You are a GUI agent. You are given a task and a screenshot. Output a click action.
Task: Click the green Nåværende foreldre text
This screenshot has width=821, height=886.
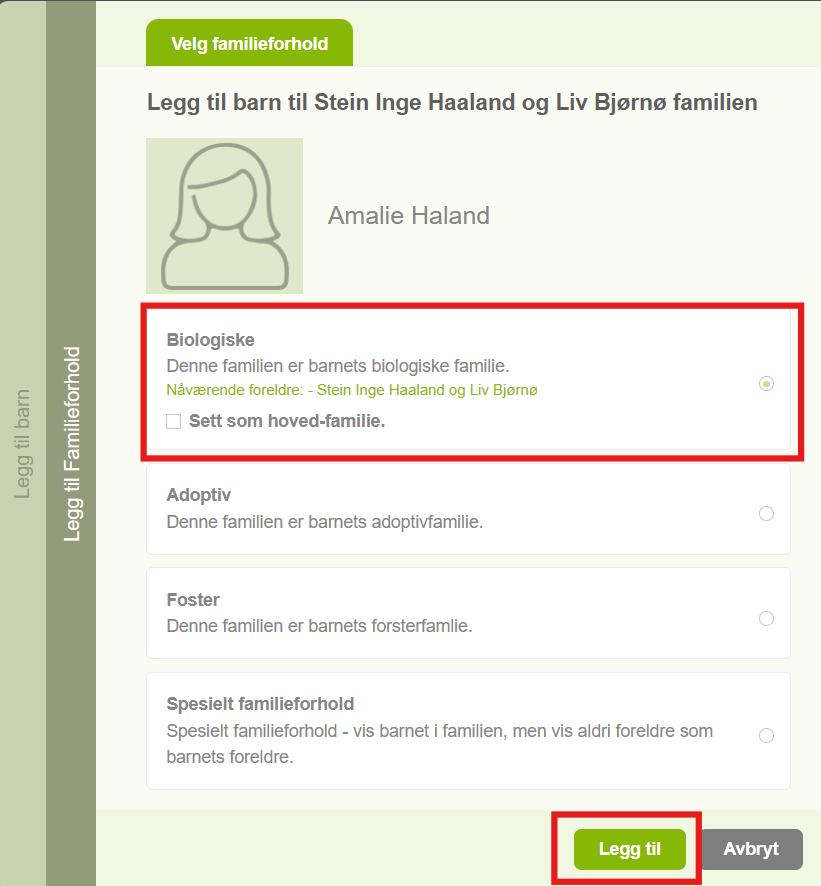pyautogui.click(x=351, y=390)
